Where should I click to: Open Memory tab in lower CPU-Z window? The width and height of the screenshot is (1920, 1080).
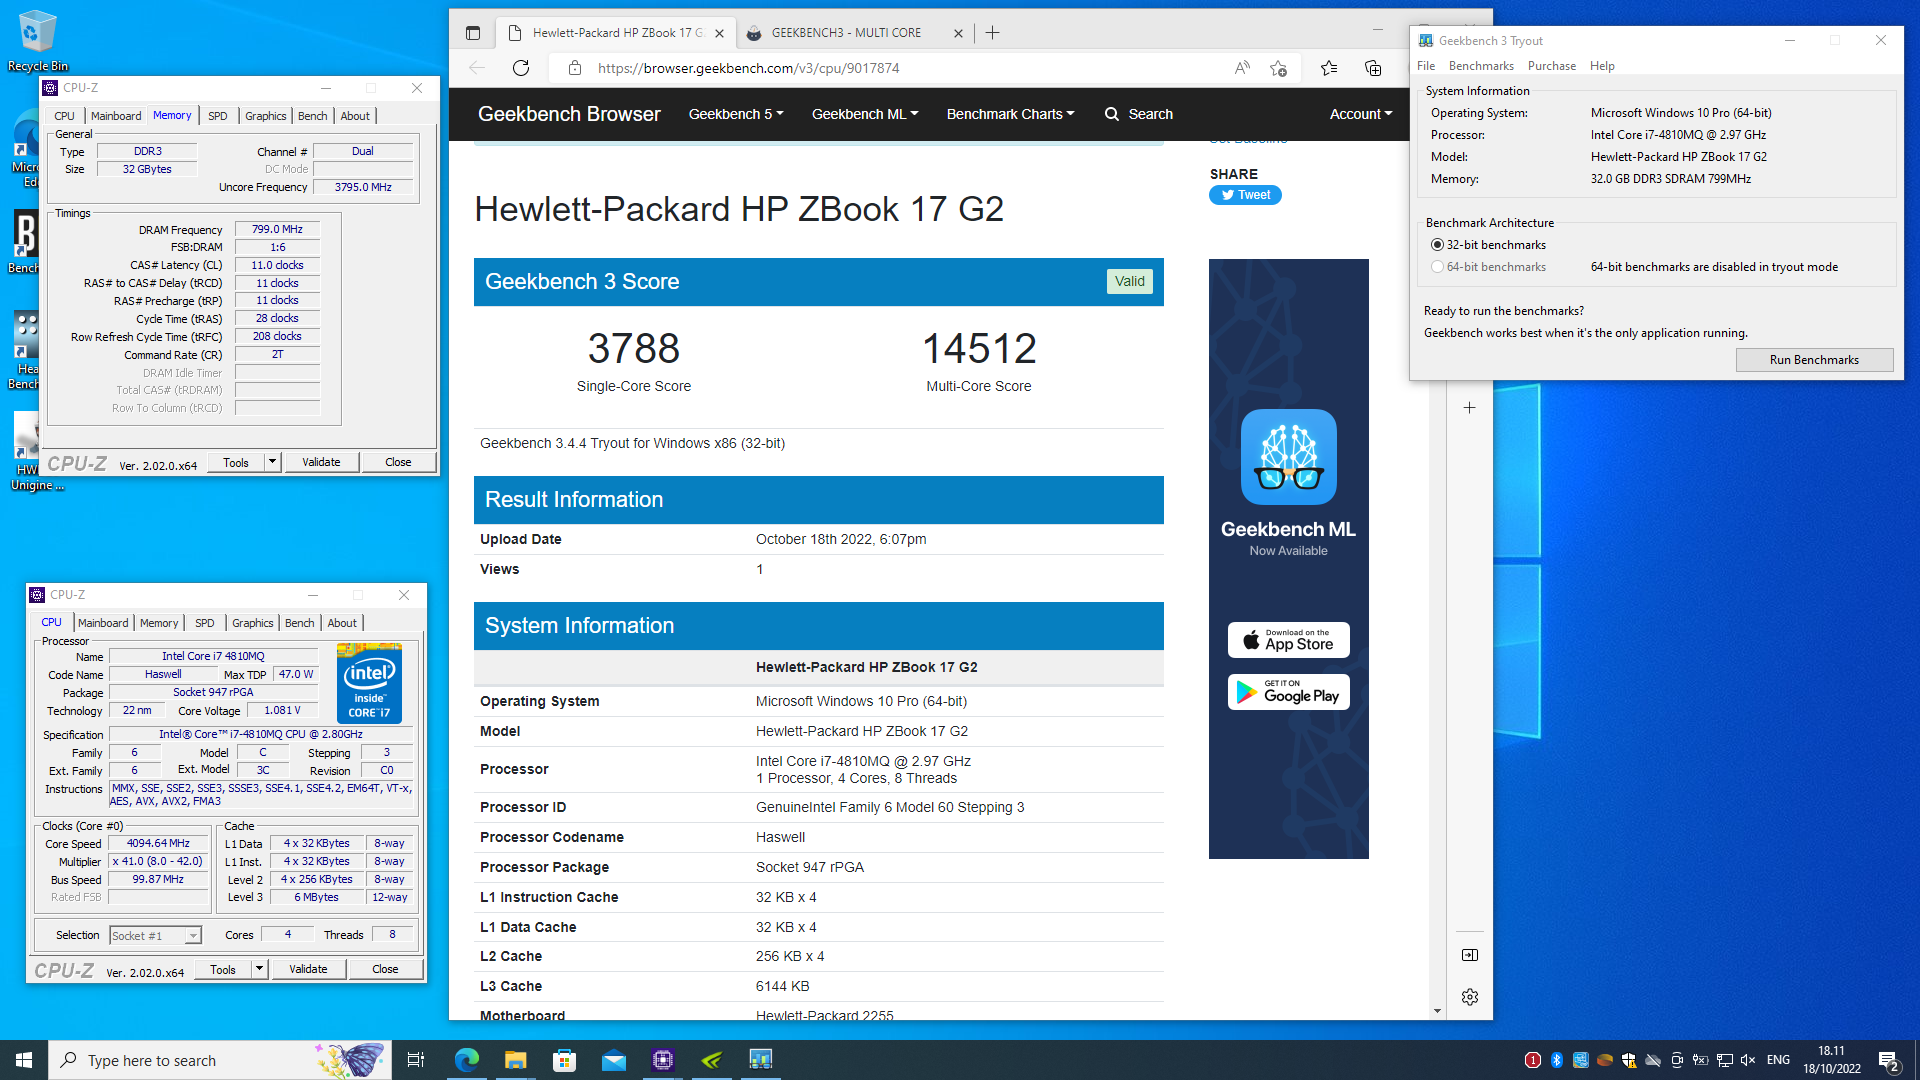[159, 623]
